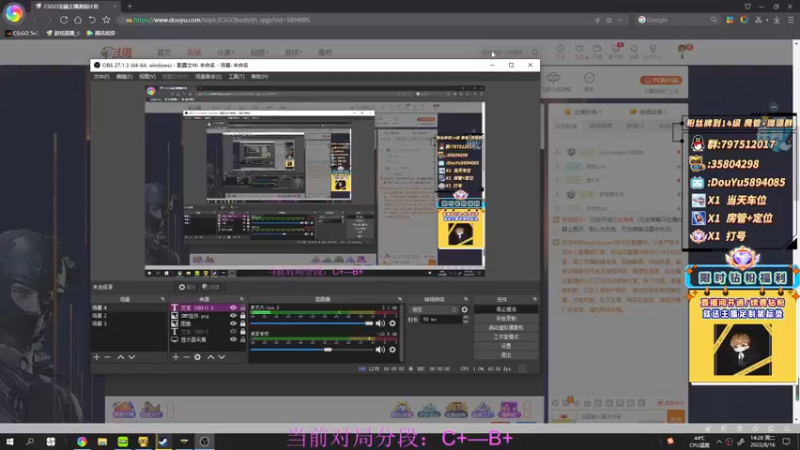
Task: Click the start recording button in OBS Controls
Action: pyautogui.click(x=506, y=318)
